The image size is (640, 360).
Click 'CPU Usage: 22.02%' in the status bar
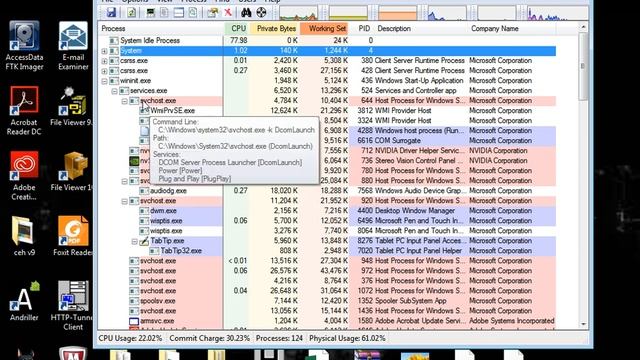pyautogui.click(x=130, y=338)
